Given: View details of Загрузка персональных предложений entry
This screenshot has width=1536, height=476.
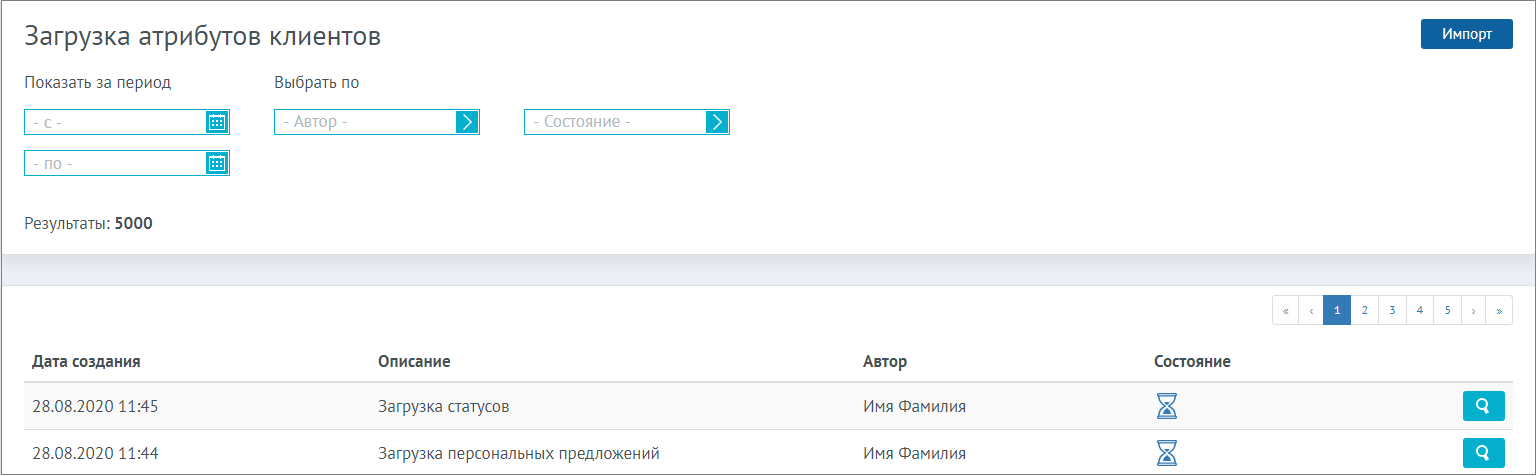Looking at the screenshot, I should coord(1483,453).
